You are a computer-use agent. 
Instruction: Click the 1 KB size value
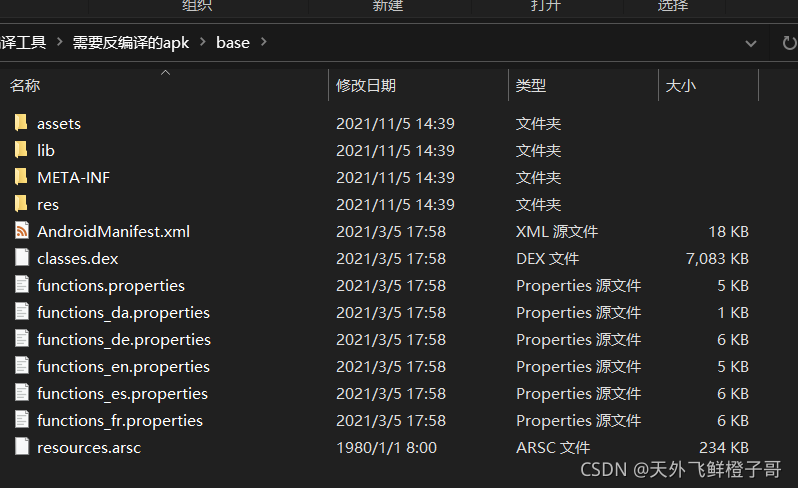[x=733, y=312]
